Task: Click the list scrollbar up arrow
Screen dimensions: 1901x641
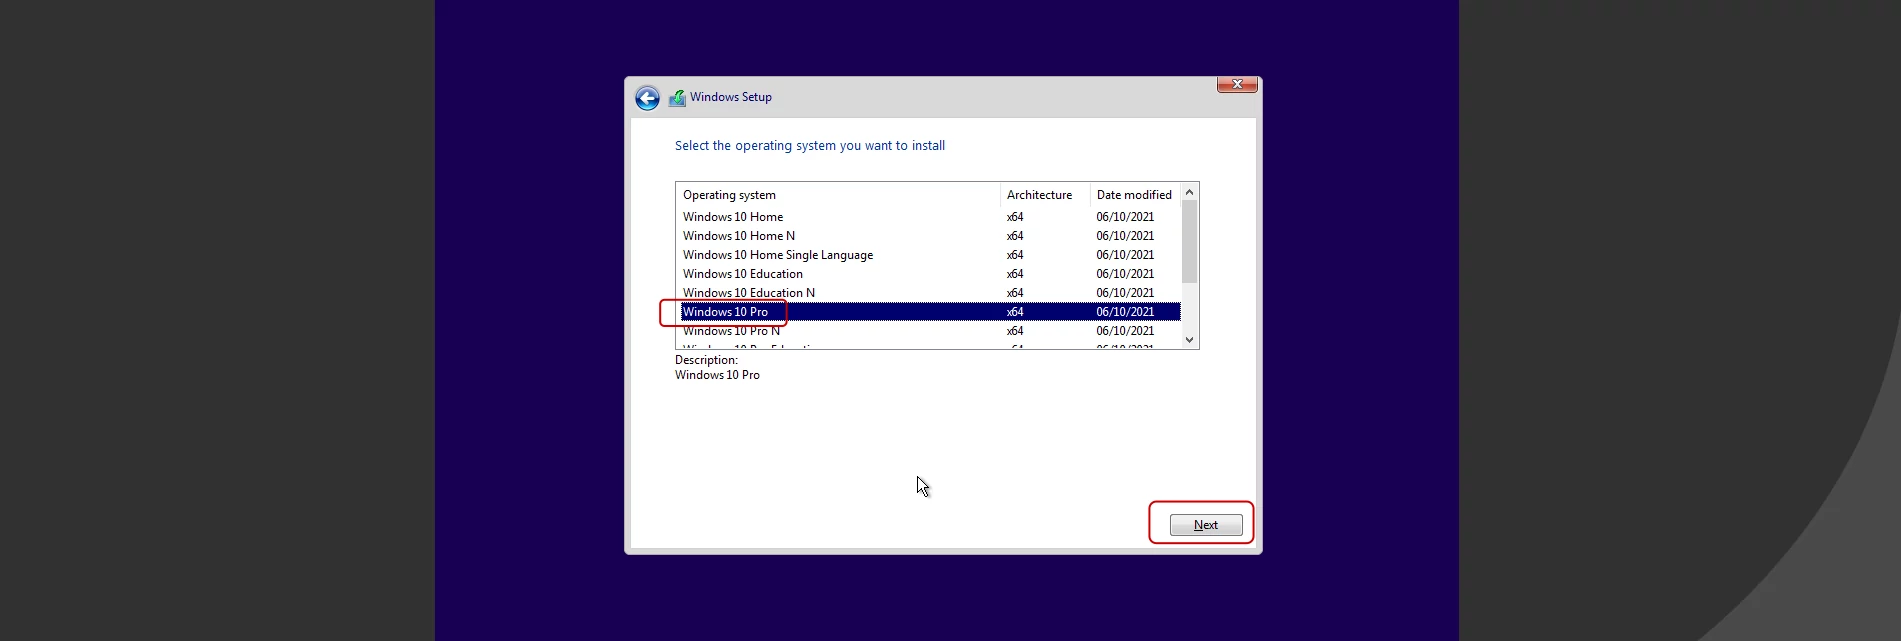Action: coord(1189,192)
